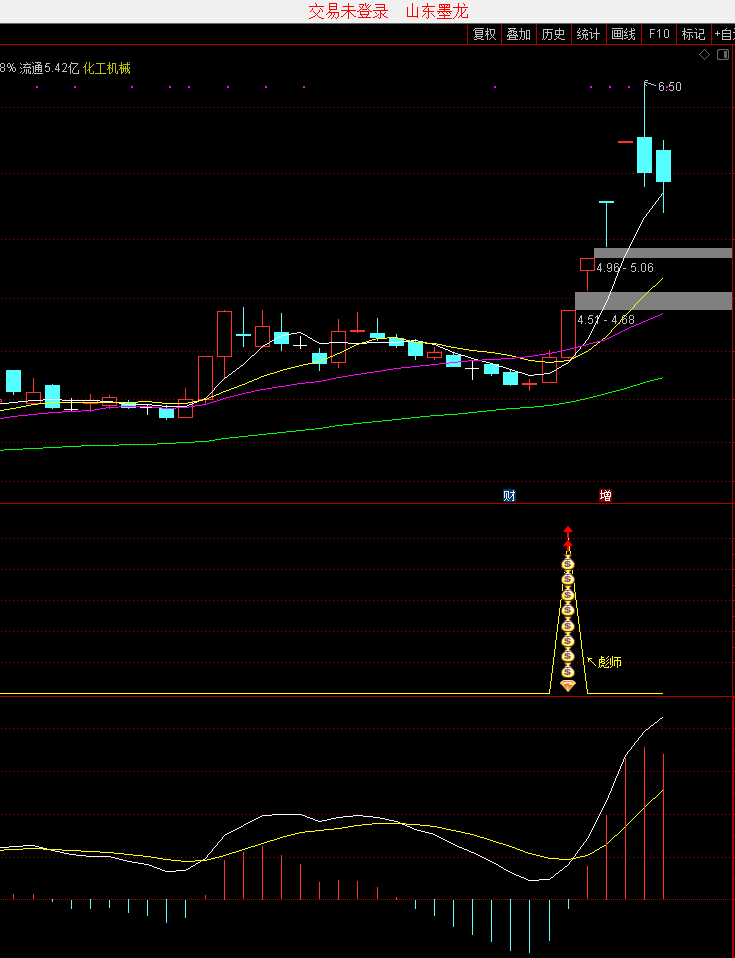735x958 pixels.
Task: Open the 统计 statistics option
Action: (x=589, y=34)
